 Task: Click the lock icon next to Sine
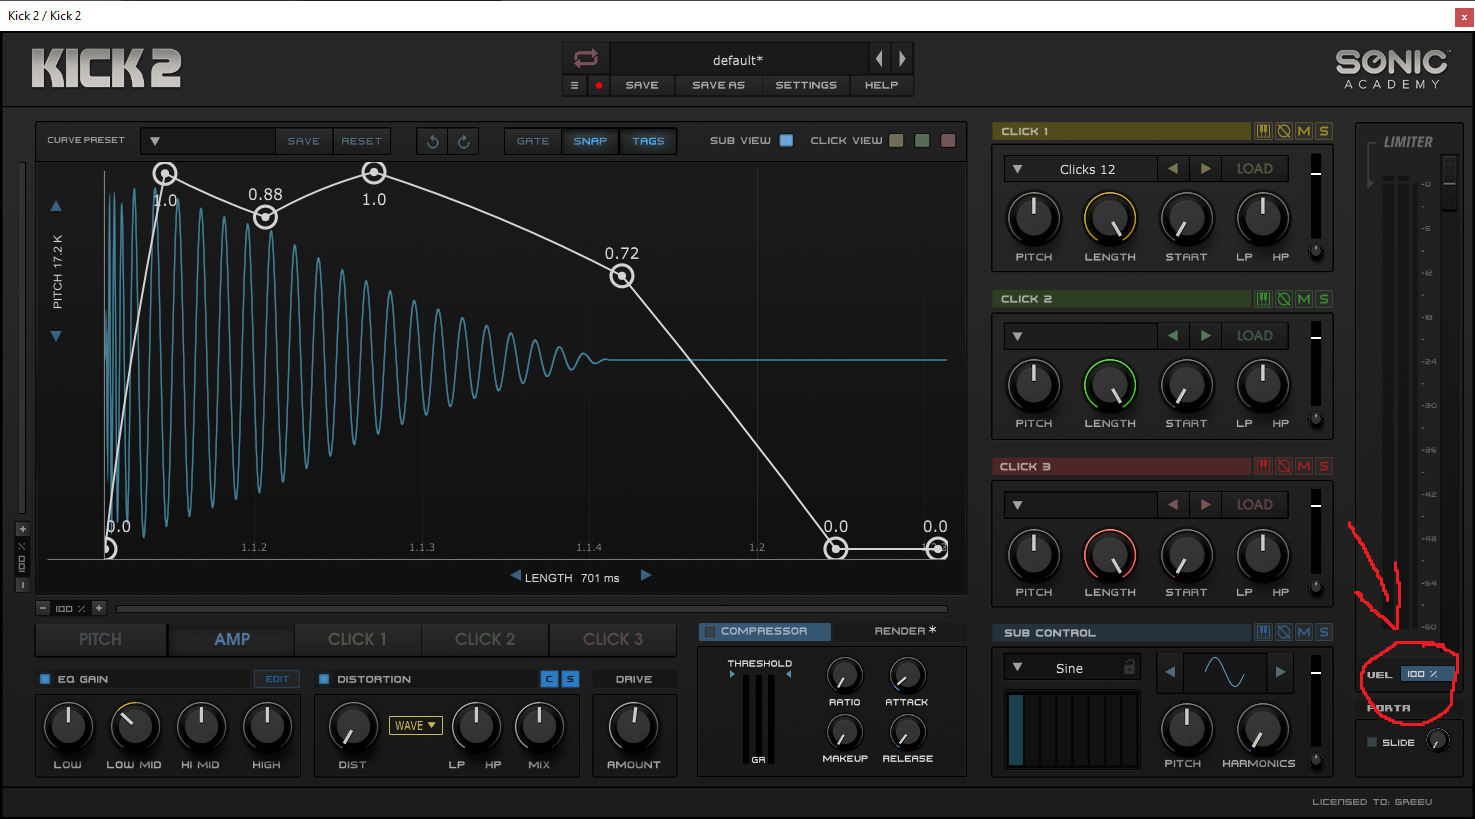(x=1129, y=667)
